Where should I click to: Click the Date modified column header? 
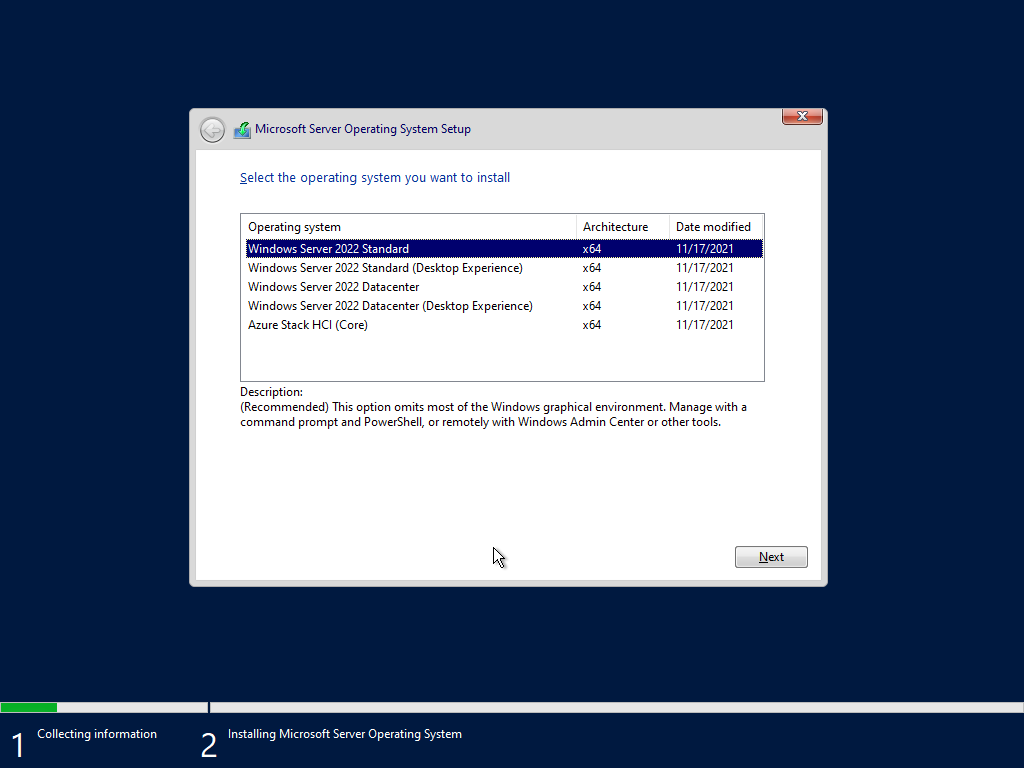coord(713,227)
